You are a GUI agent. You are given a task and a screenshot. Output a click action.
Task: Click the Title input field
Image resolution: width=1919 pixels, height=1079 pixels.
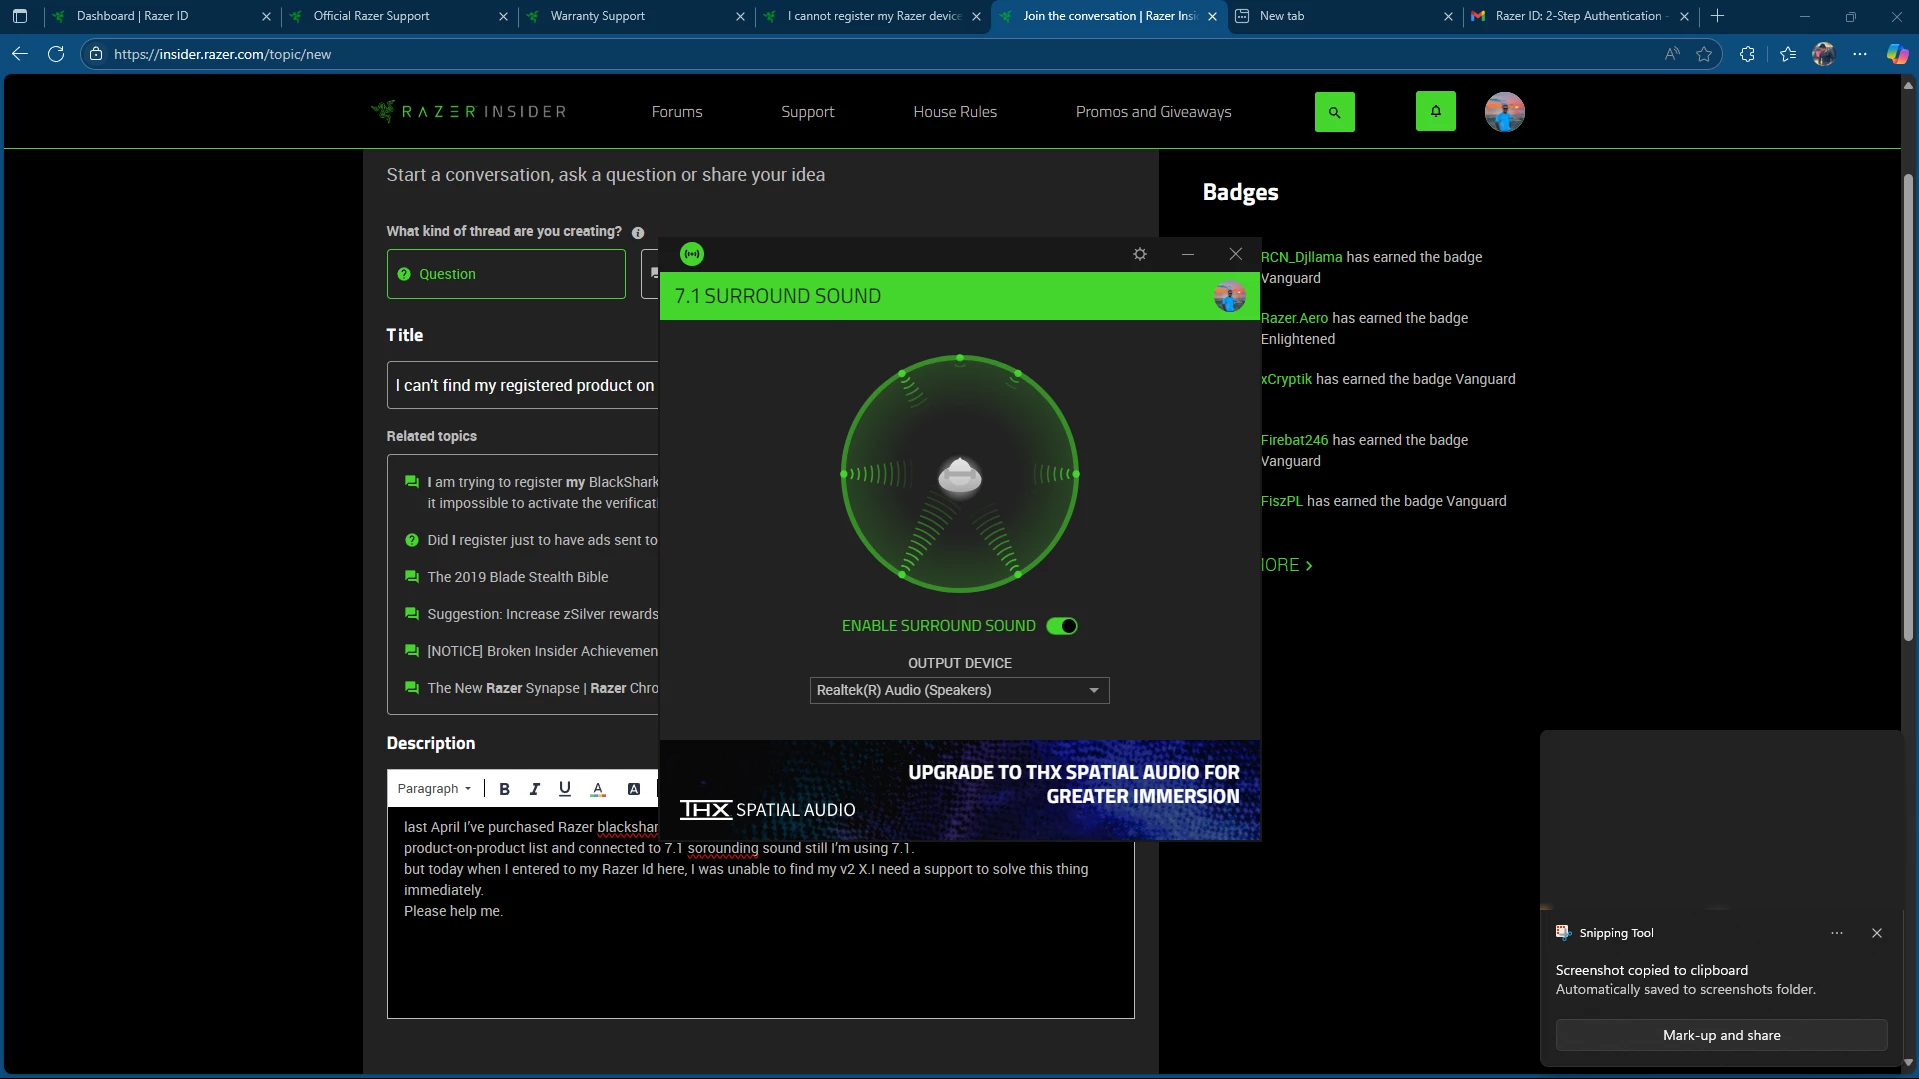[x=523, y=385]
